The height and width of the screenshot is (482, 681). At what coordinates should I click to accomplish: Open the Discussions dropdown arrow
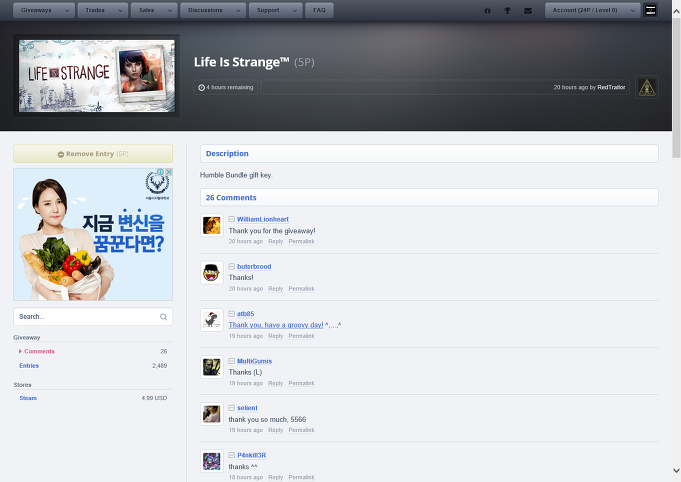[x=238, y=10]
